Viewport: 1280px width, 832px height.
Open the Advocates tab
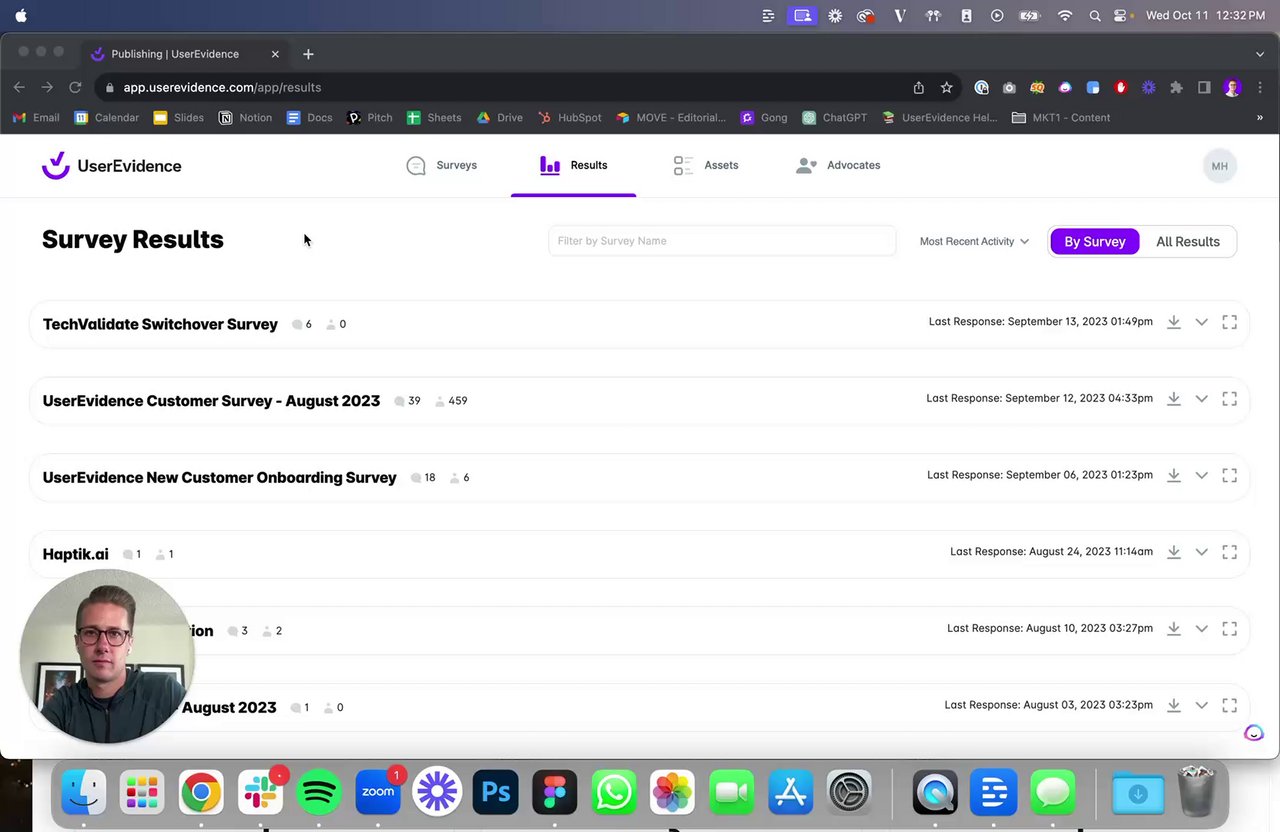click(x=838, y=165)
